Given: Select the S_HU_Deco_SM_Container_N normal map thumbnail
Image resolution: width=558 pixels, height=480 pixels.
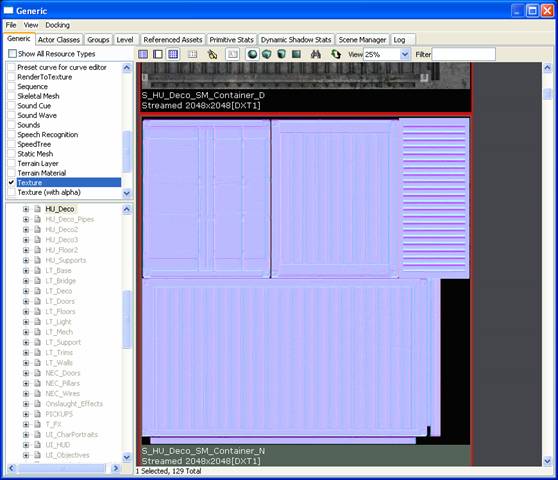Looking at the screenshot, I should pyautogui.click(x=306, y=281).
